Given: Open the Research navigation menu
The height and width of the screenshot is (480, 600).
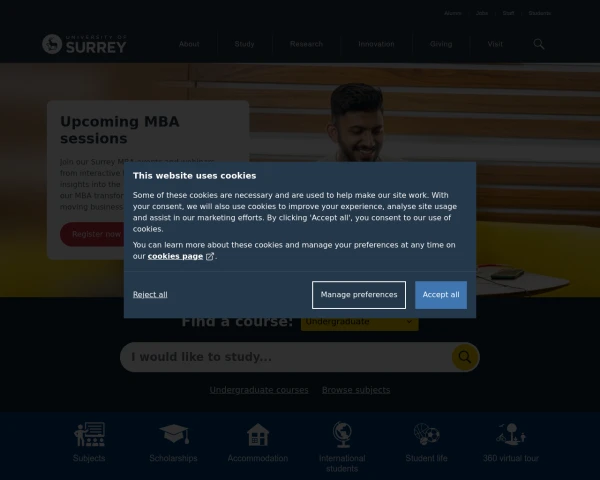Looking at the screenshot, I should coord(307,44).
